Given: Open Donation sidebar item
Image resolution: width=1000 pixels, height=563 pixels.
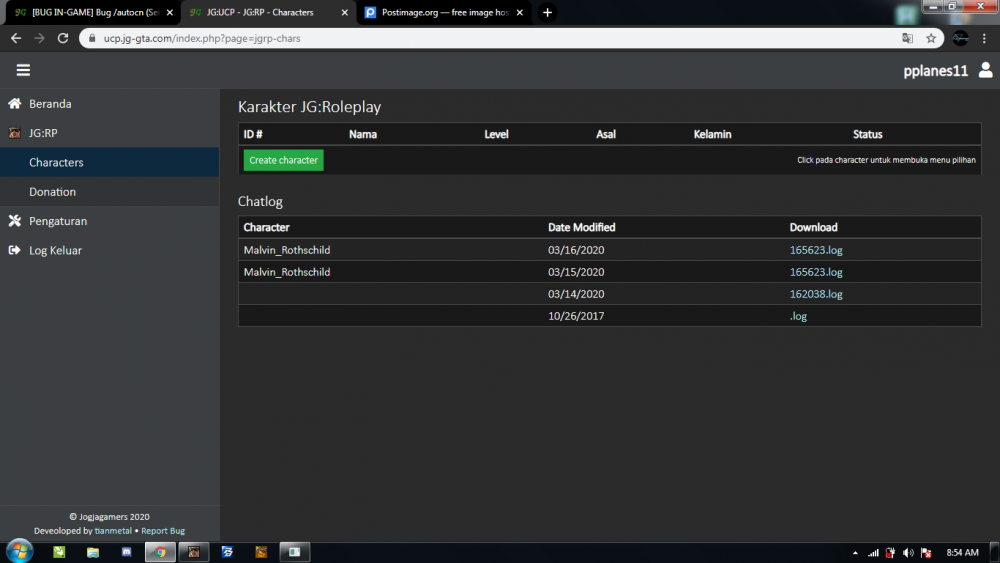Looking at the screenshot, I should tap(110, 191).
